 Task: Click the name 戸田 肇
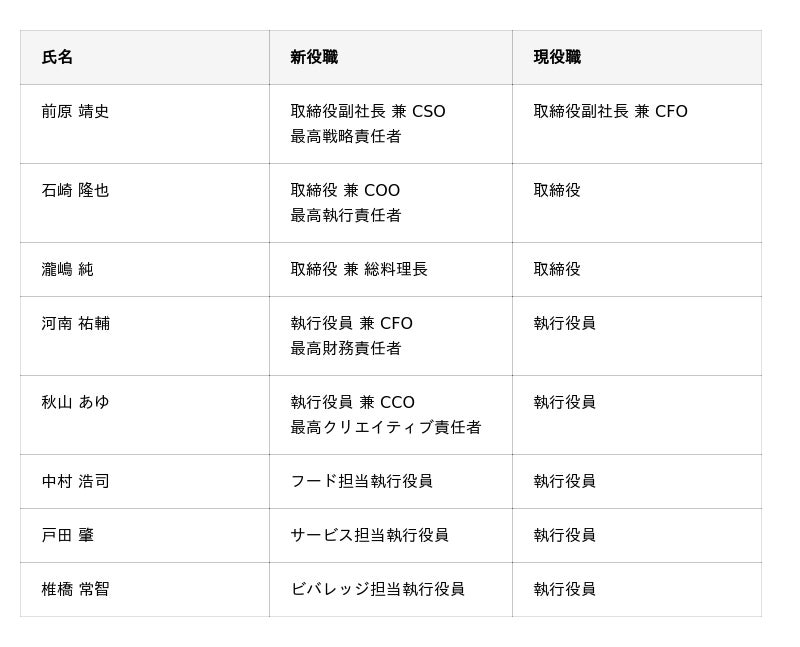[68, 536]
